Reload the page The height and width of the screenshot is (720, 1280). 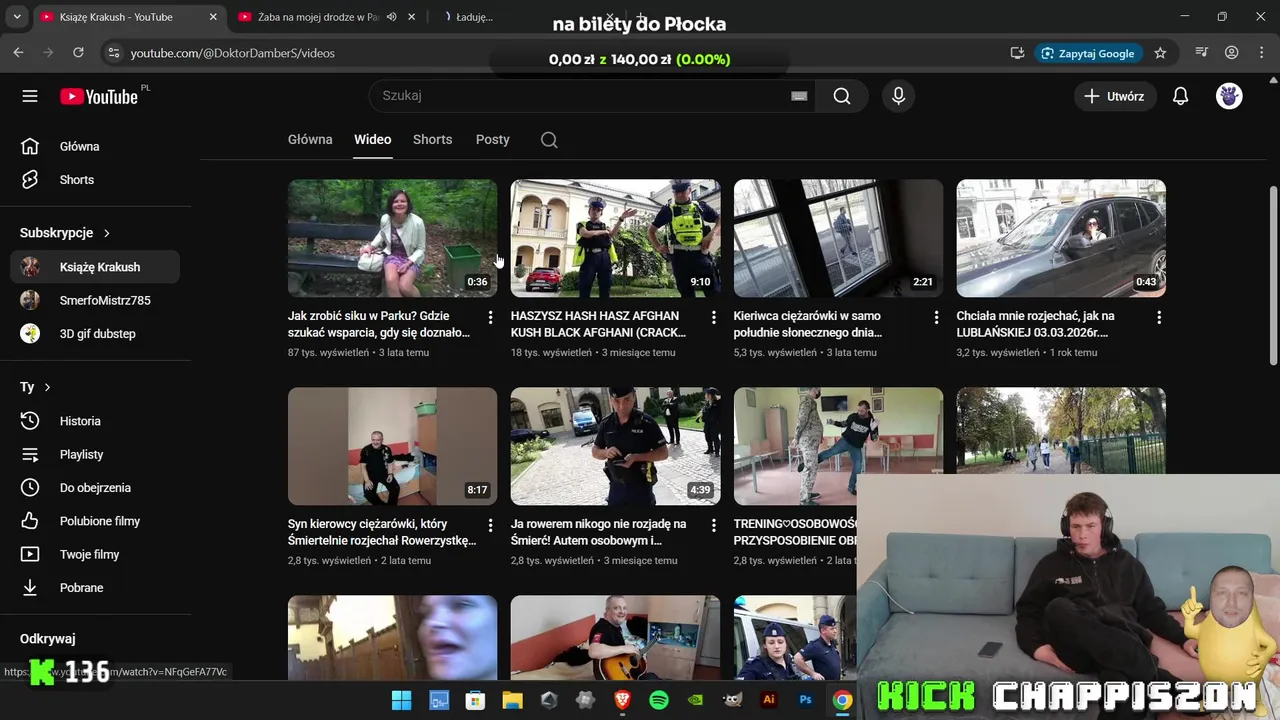(78, 53)
